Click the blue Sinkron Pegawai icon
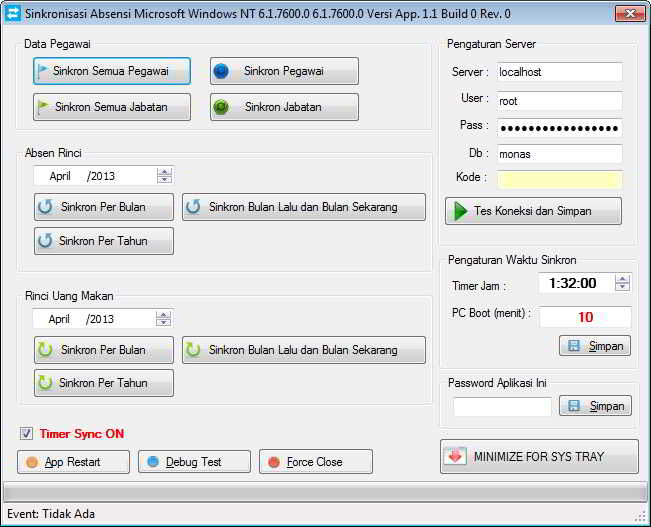 (x=222, y=71)
